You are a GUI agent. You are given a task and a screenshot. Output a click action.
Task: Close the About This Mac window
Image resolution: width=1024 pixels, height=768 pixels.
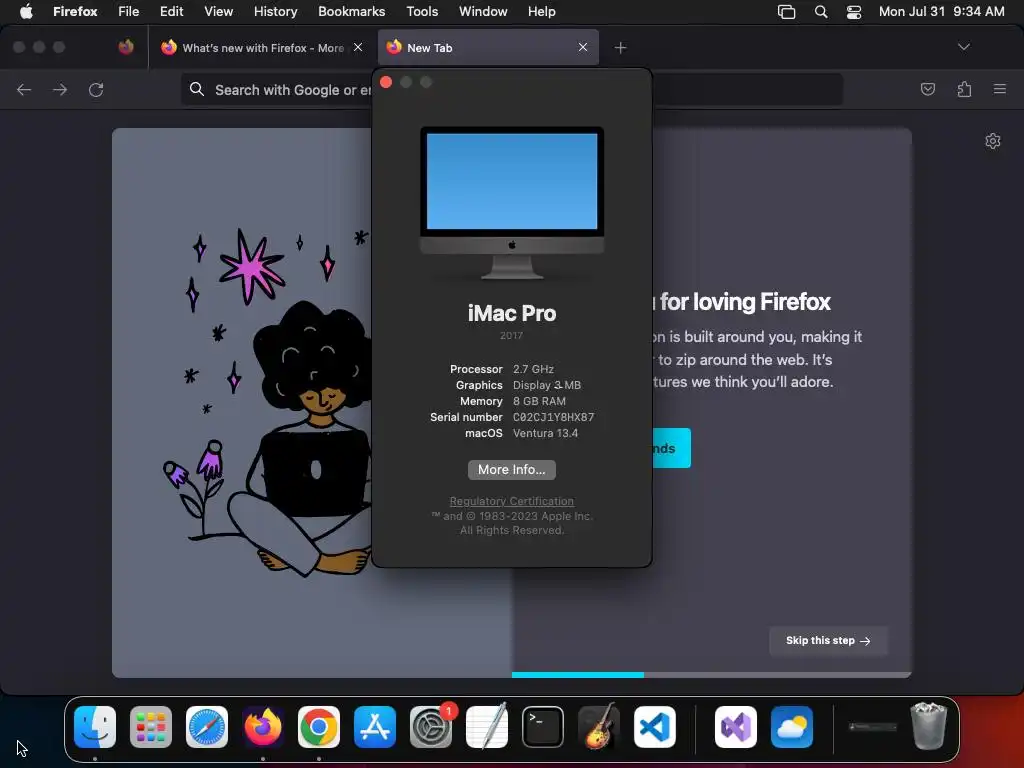[x=386, y=82]
